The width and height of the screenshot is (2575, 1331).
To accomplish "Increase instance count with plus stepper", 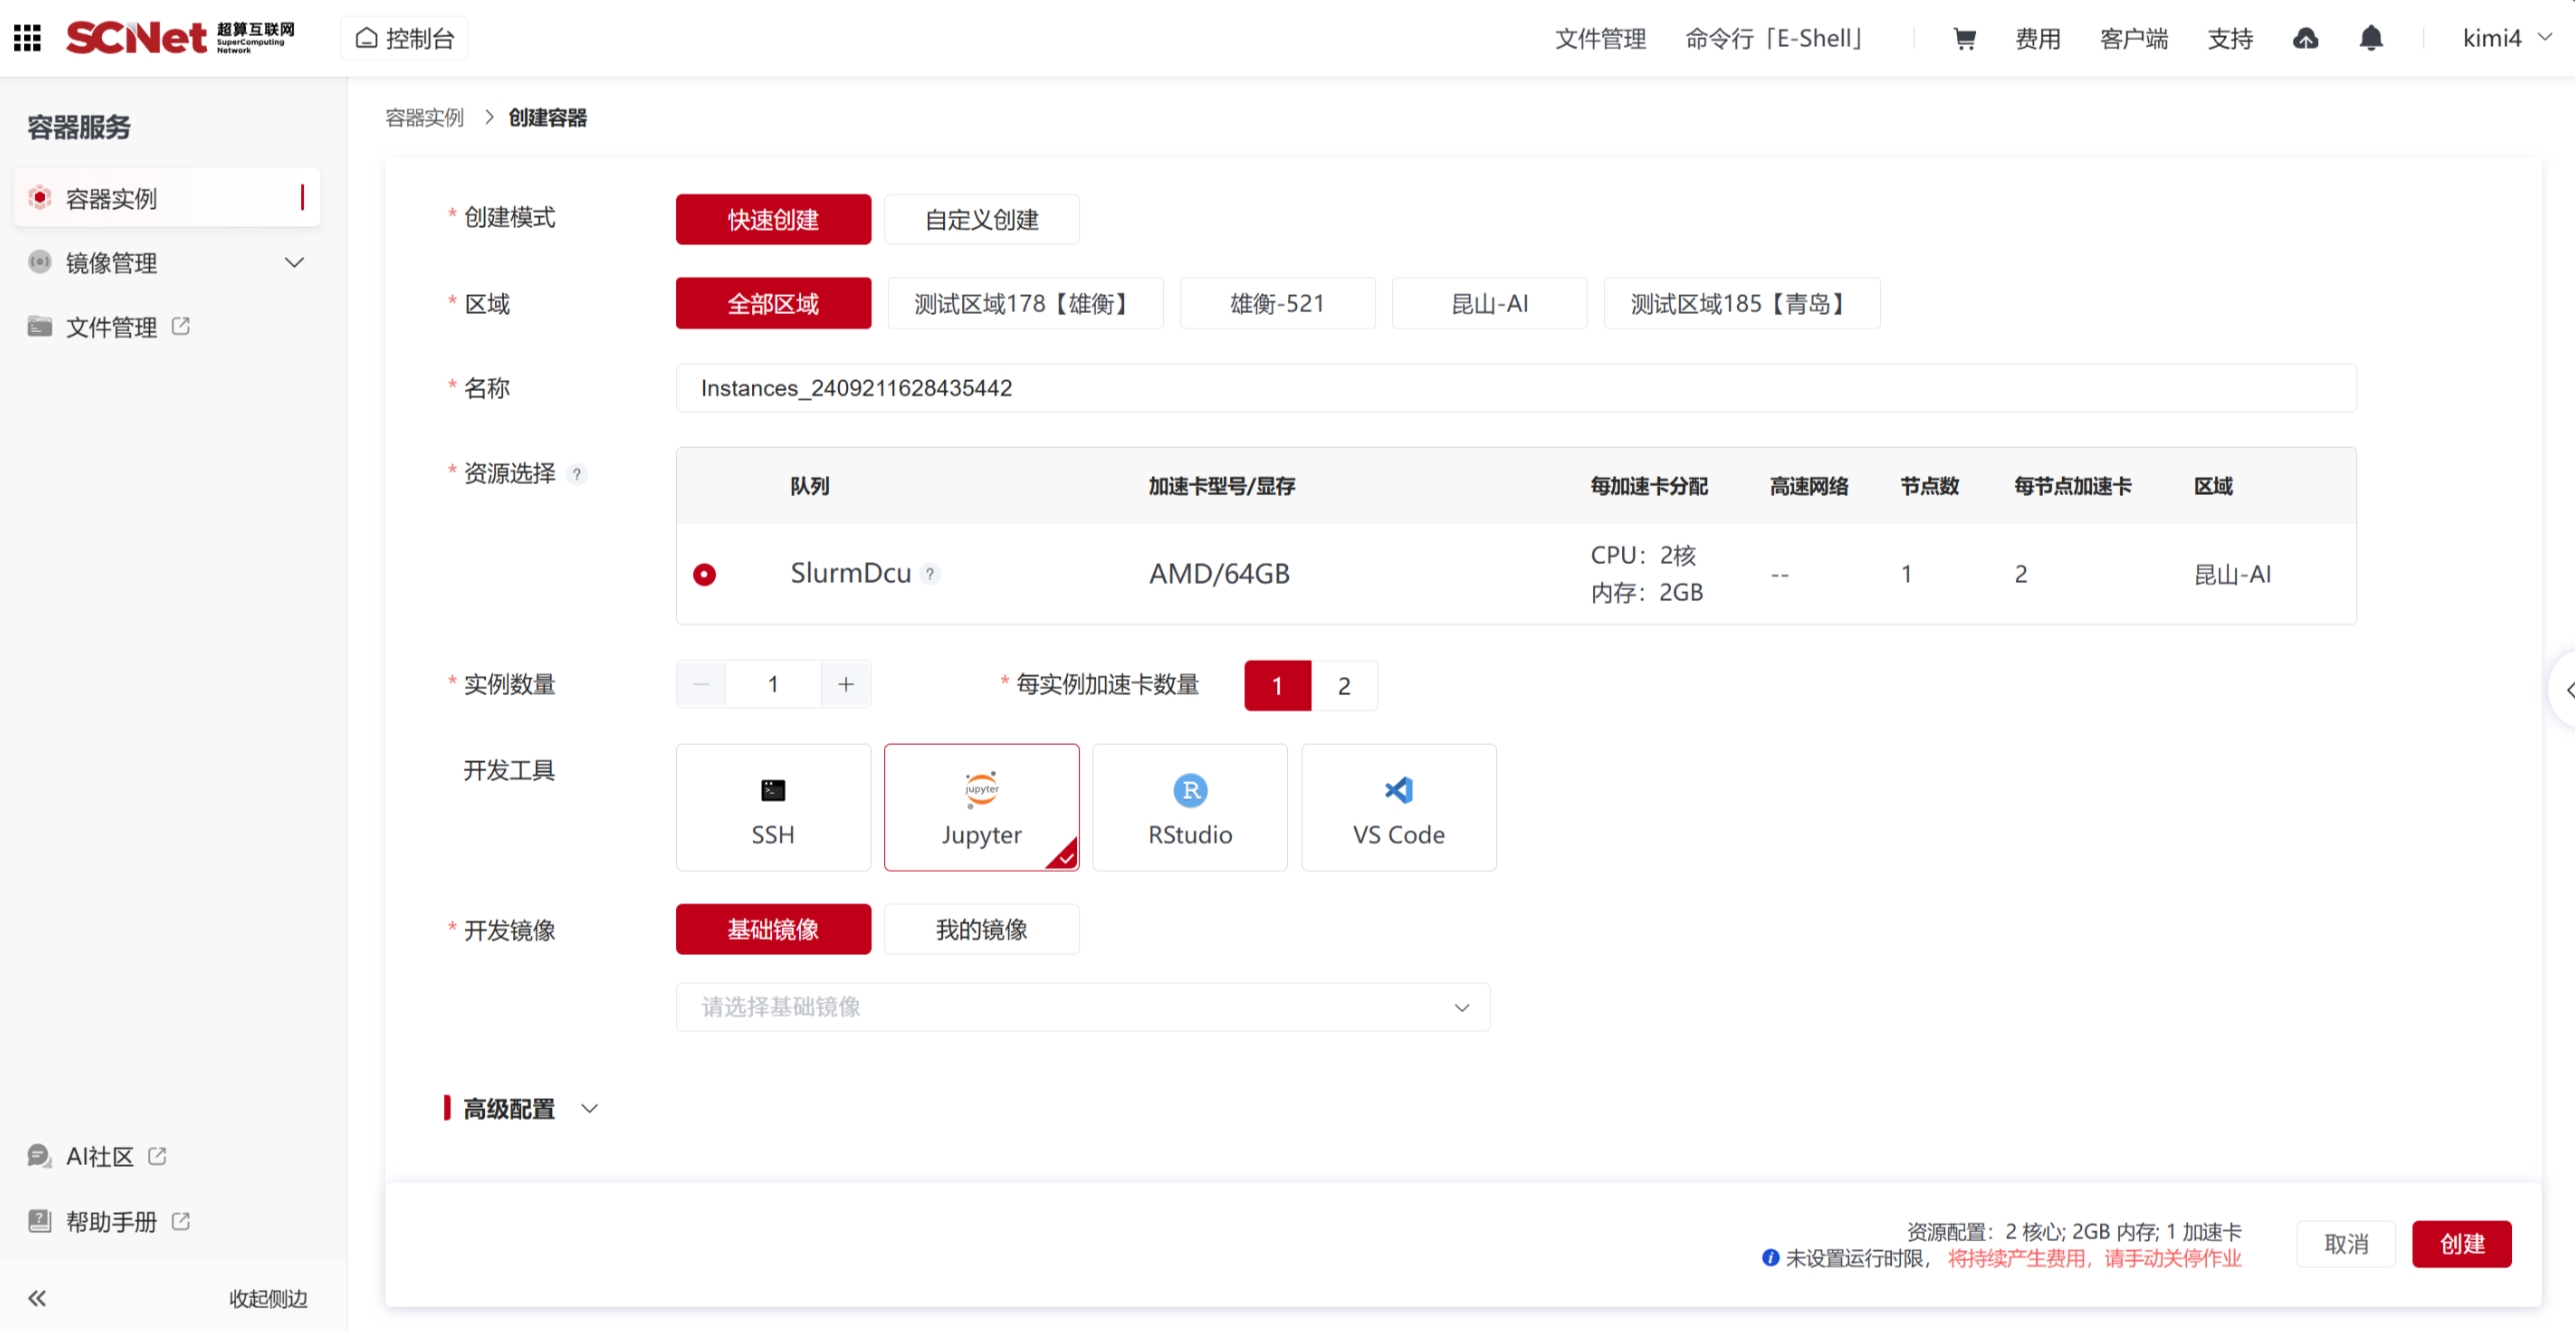I will point(845,685).
